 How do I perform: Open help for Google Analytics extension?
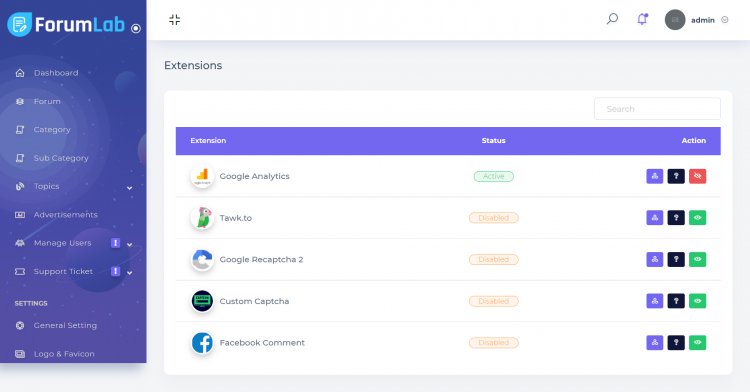(676, 176)
